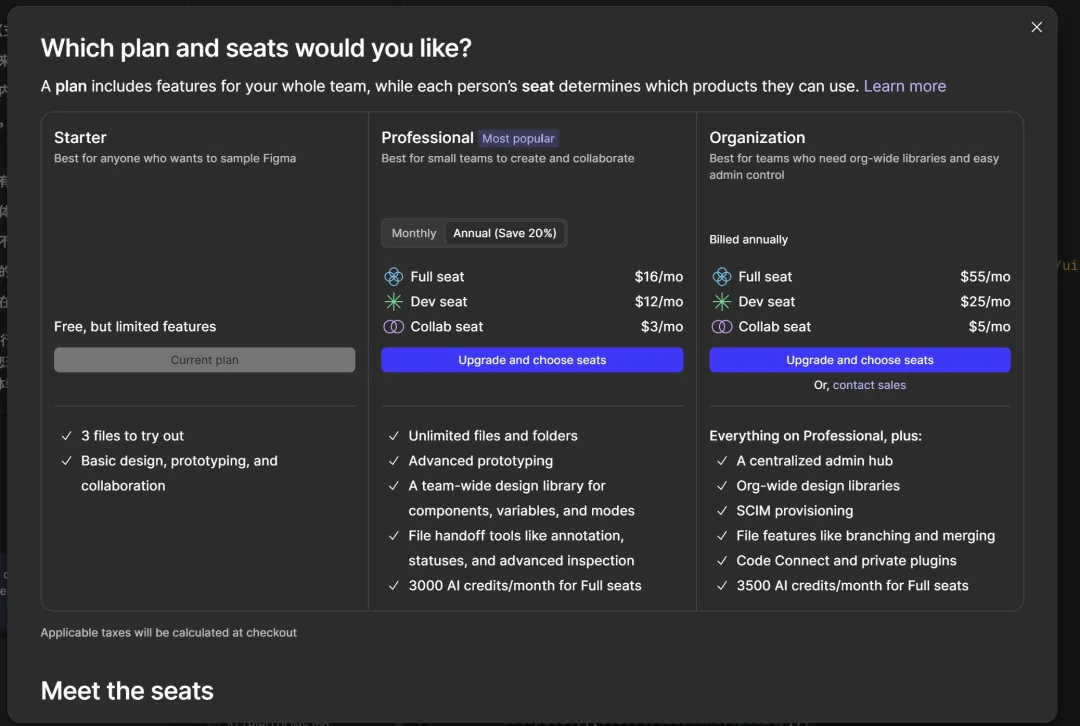The width and height of the screenshot is (1080, 726).
Task: Select Annual (Save 20%) billing
Action: pyautogui.click(x=505, y=233)
